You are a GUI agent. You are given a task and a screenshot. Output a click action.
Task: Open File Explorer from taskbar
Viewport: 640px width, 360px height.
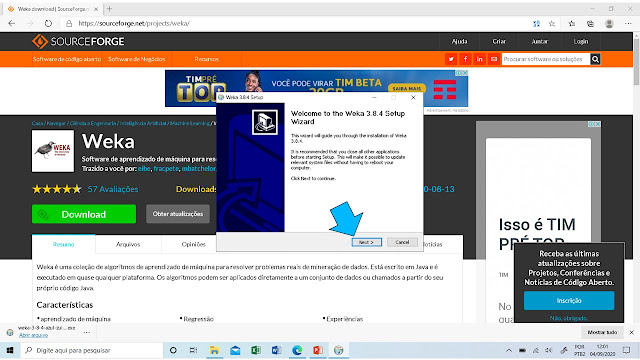[x=214, y=350]
